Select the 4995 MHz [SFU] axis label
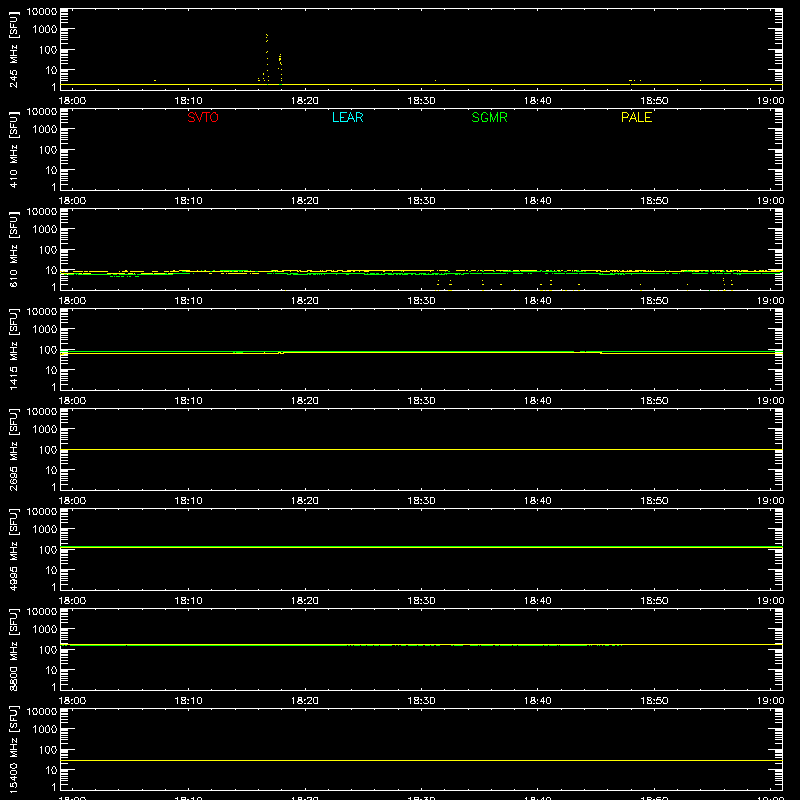 (x=13, y=550)
